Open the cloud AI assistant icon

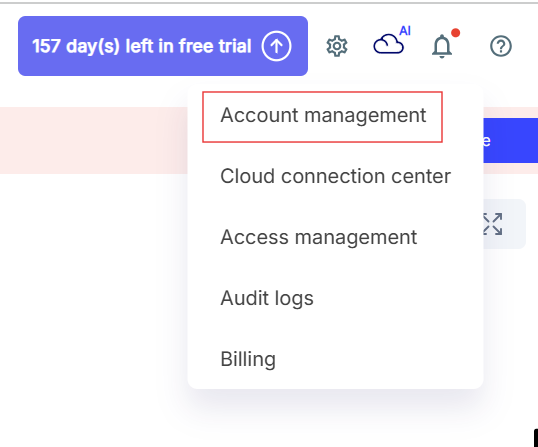tap(388, 44)
